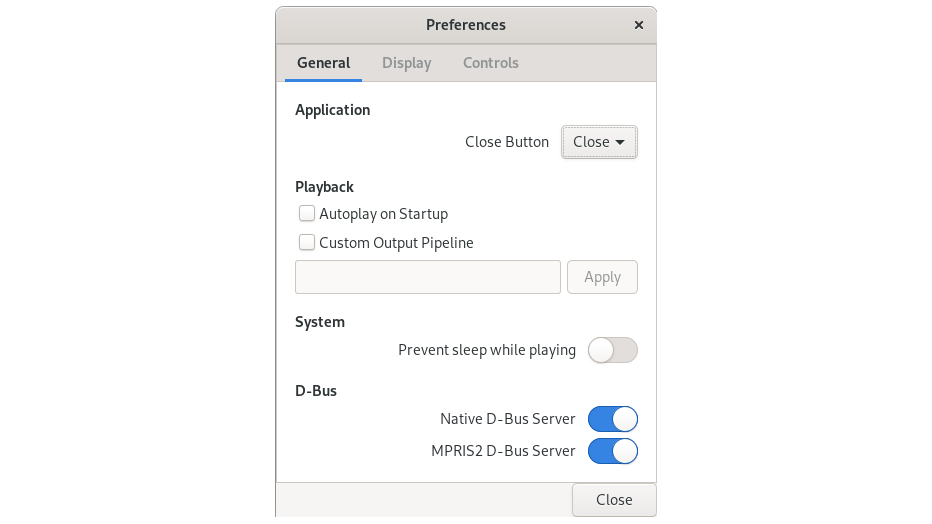Check the Custom Output Pipeline box
This screenshot has height=524, width=932.
(x=308, y=243)
